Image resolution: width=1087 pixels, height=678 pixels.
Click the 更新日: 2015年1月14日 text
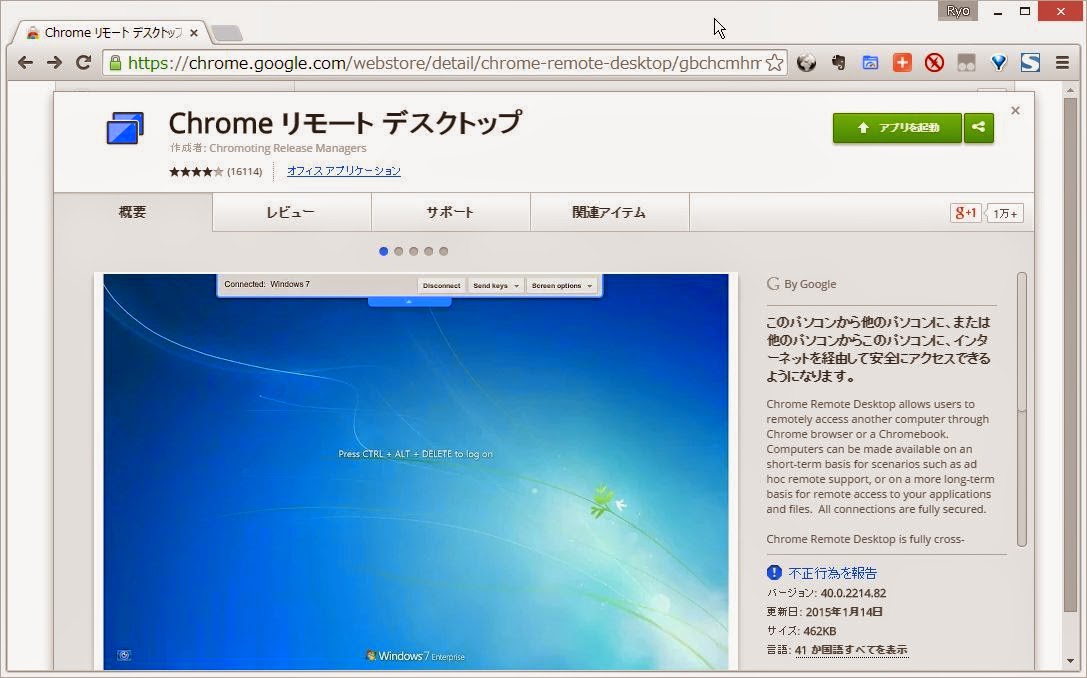click(824, 611)
